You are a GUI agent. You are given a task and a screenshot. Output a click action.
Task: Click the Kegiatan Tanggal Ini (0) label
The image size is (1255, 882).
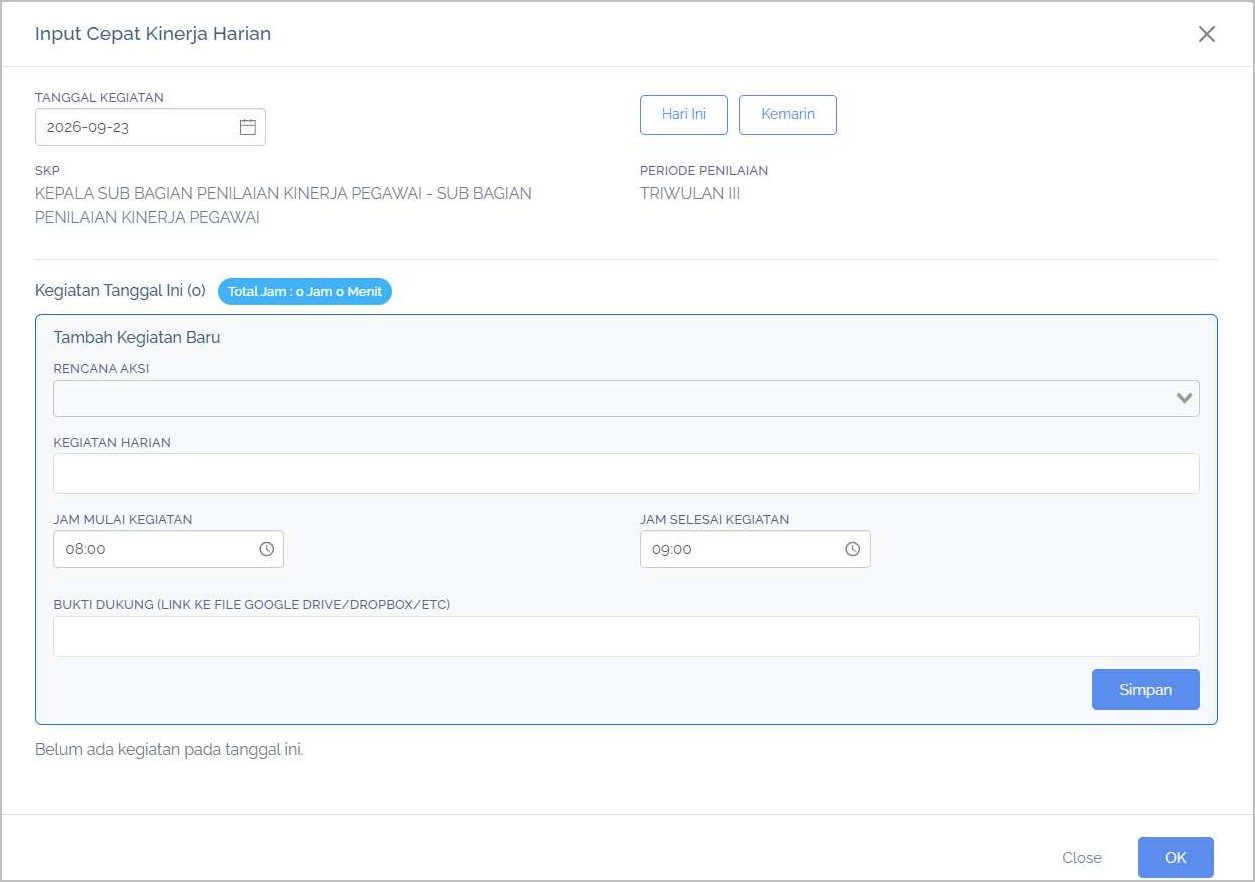tap(120, 291)
